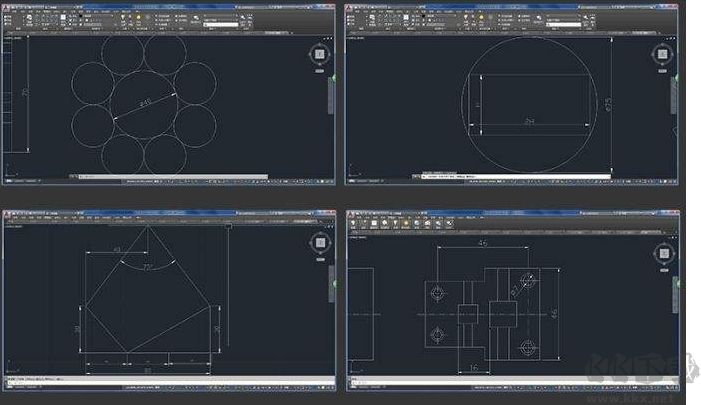
Task: Click the command line in bottom-left window
Action: pyautogui.click(x=170, y=381)
